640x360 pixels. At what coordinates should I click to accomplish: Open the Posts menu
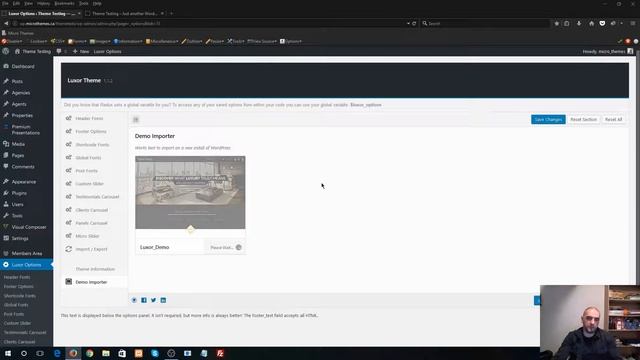tap(17, 81)
